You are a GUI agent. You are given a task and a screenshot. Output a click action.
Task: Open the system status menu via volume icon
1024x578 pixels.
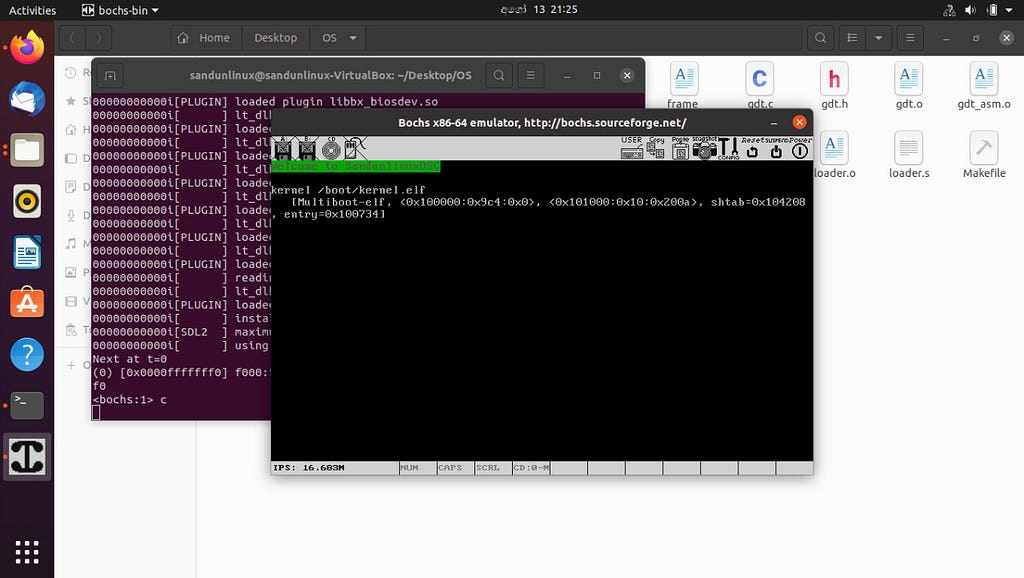point(970,10)
